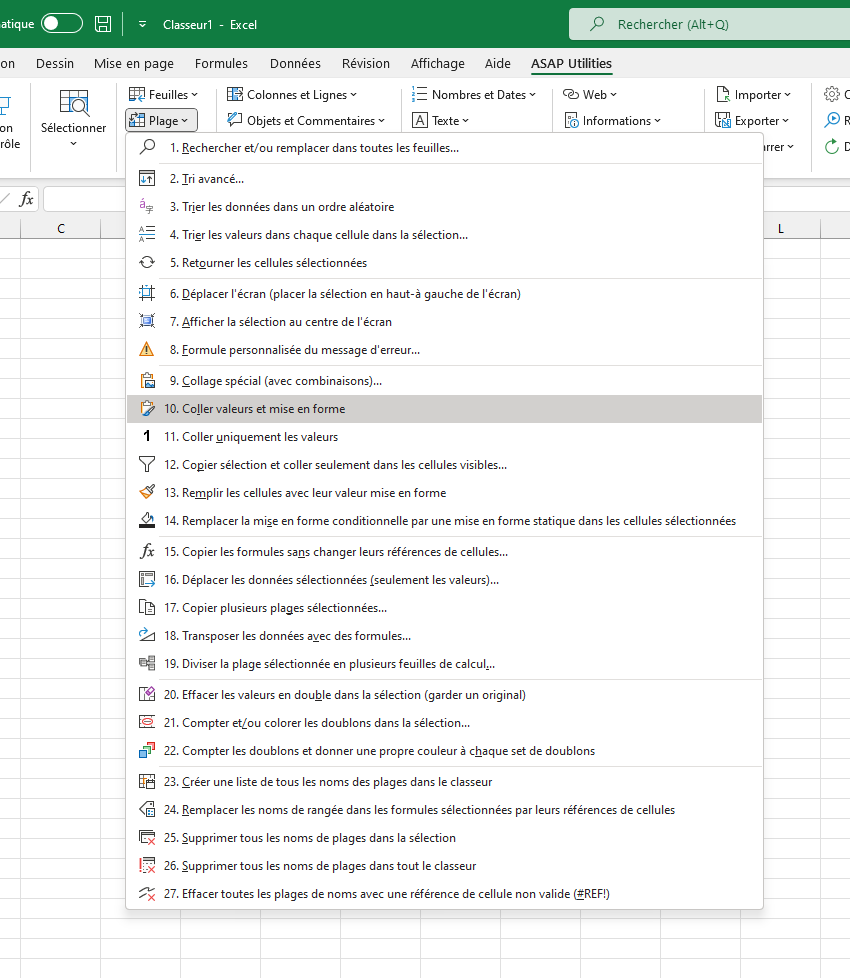Choose Coller uniquement les valeurs
The width and height of the screenshot is (850, 978).
[444, 437]
